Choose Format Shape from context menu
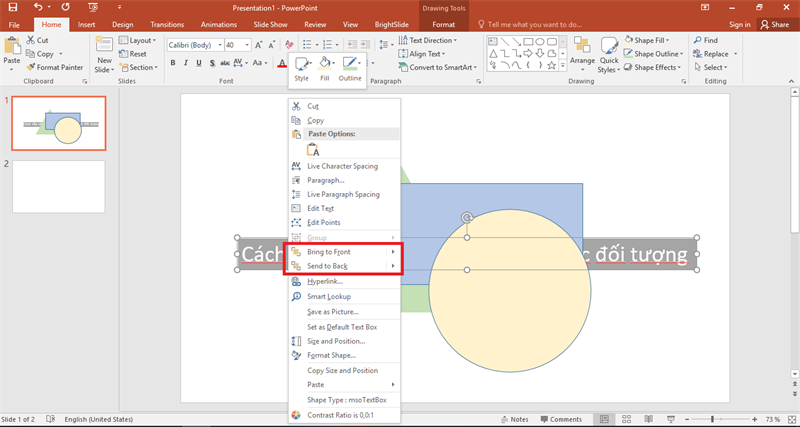This screenshot has height=427, width=800. pyautogui.click(x=331, y=355)
